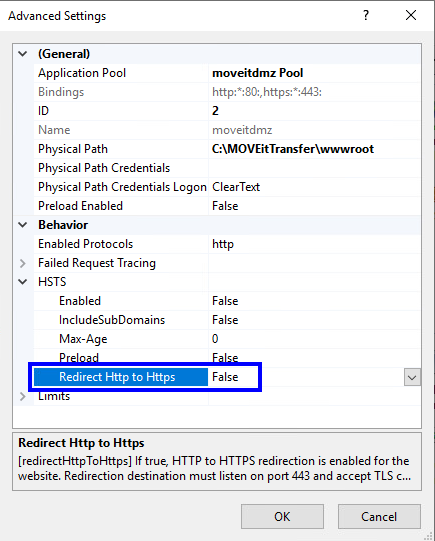Select the Redirect Http to Https label
This screenshot has height=541, width=435.
pos(117,377)
